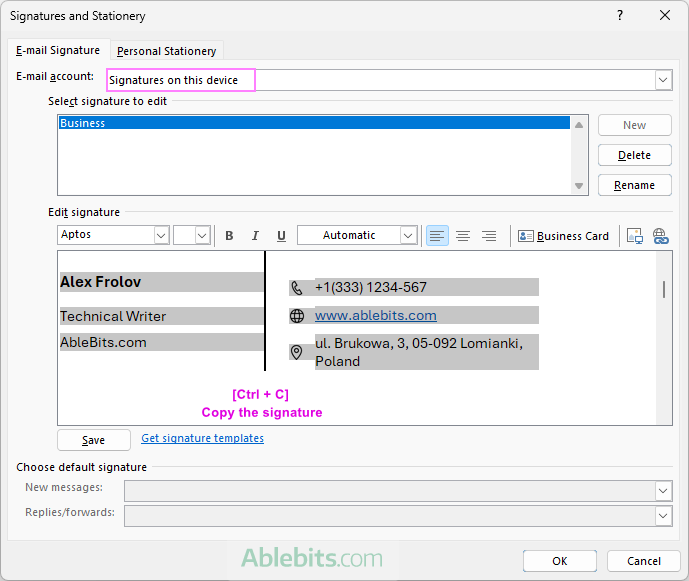Insert picture icon in signature toolbar
This screenshot has height=581, width=689.
[635, 236]
